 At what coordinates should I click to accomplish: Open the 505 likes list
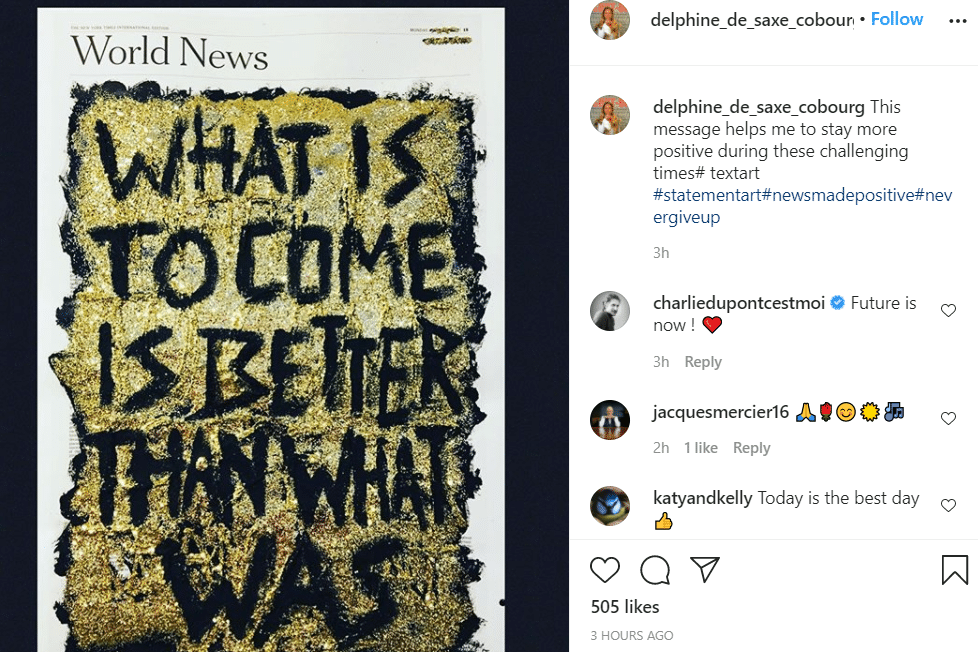tap(624, 606)
